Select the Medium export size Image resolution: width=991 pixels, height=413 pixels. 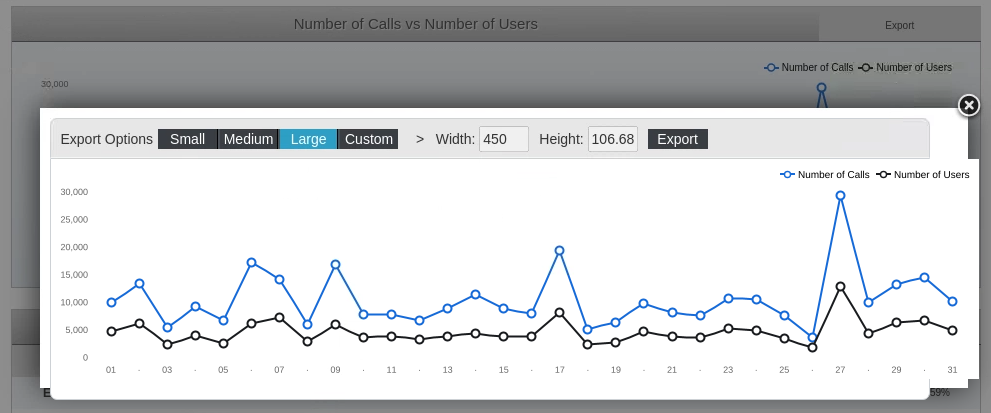tap(248, 139)
